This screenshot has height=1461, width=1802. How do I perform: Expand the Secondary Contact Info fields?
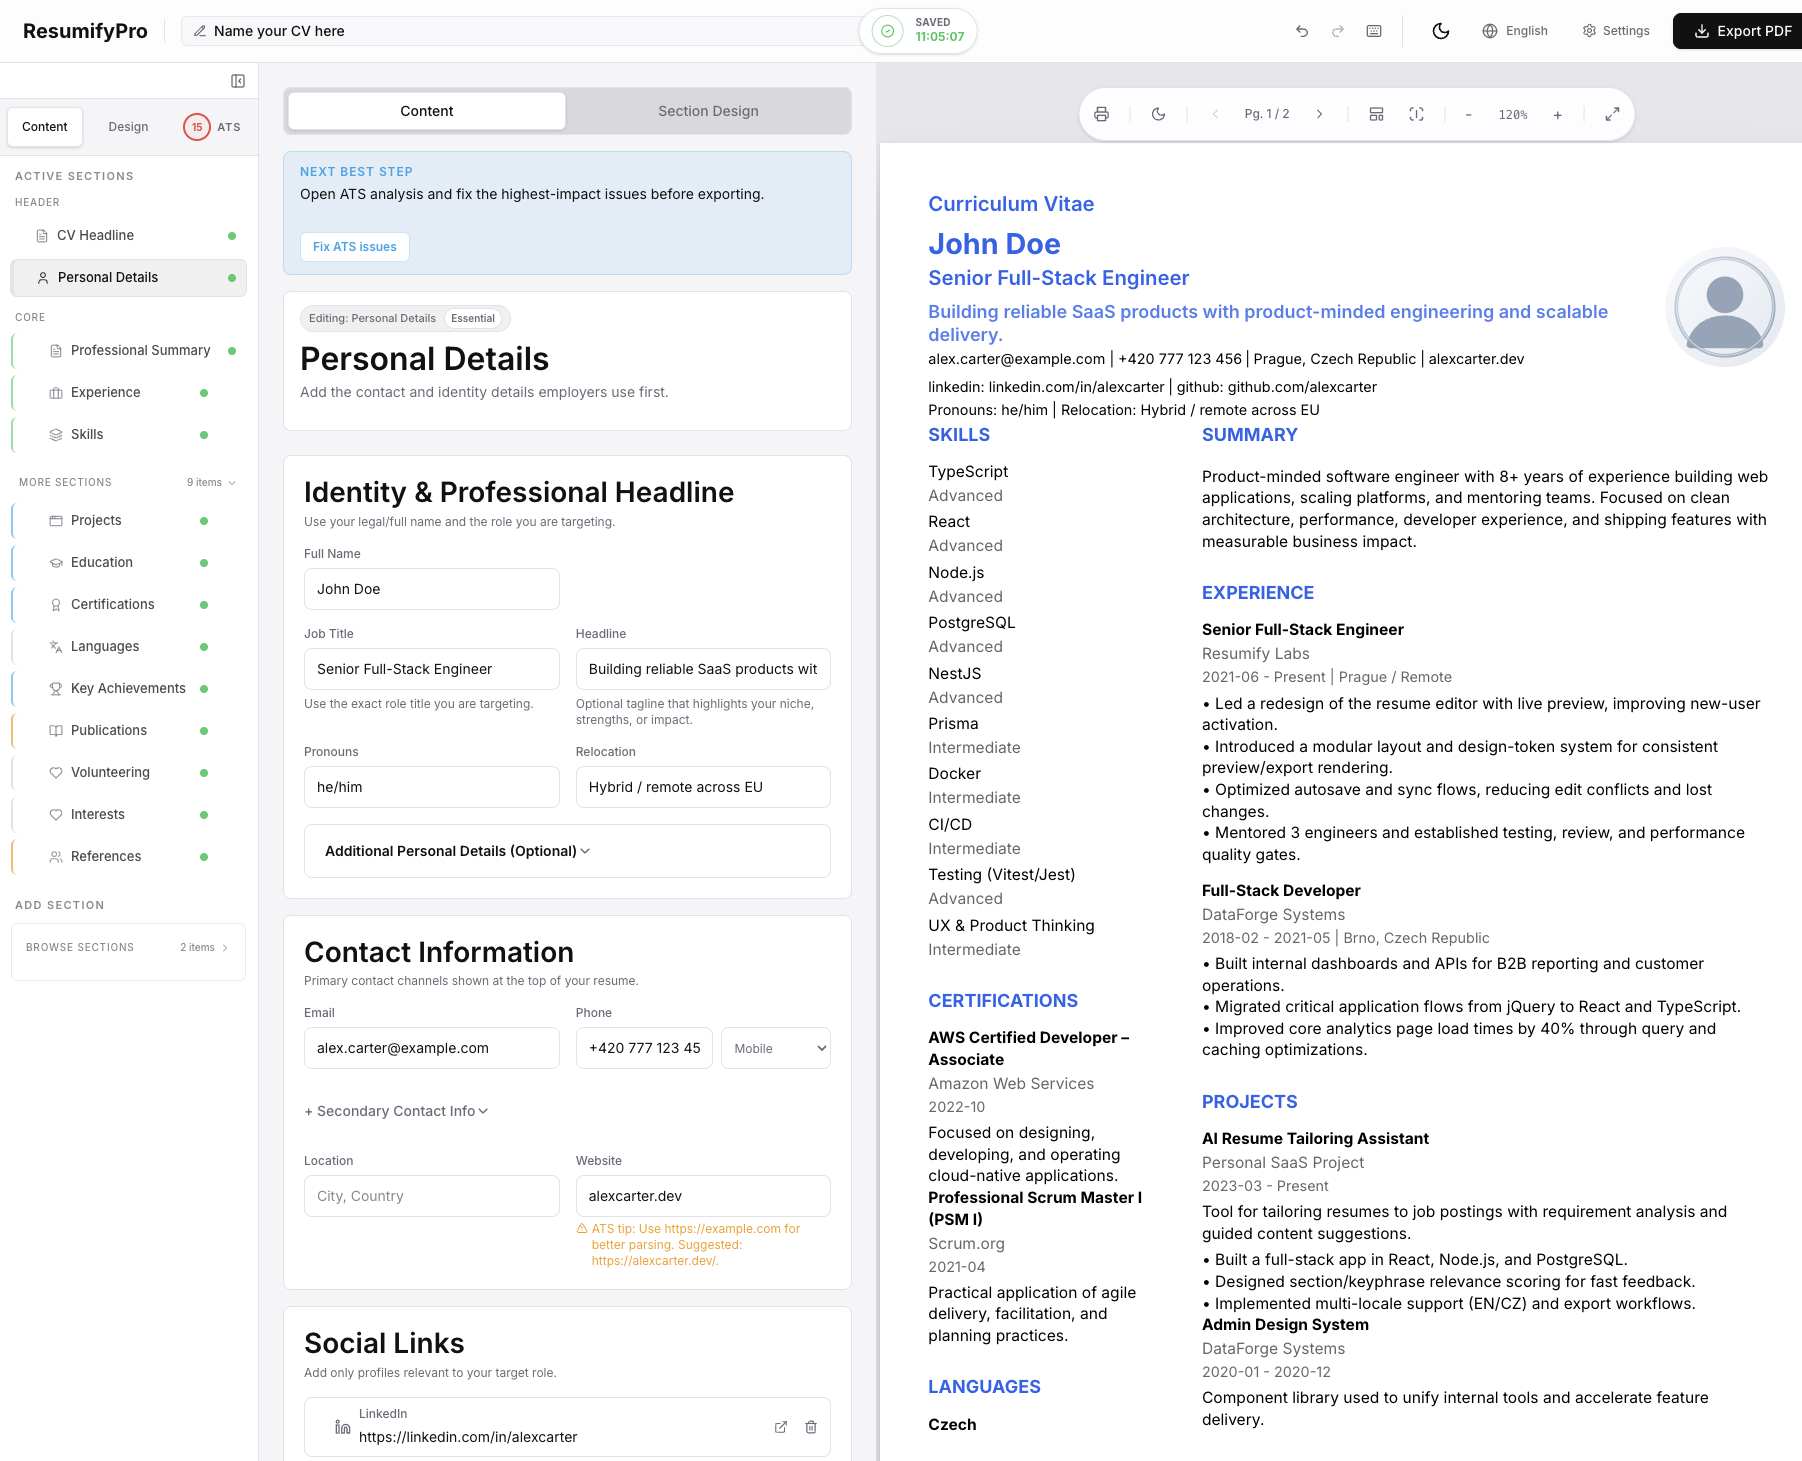[x=395, y=1111]
